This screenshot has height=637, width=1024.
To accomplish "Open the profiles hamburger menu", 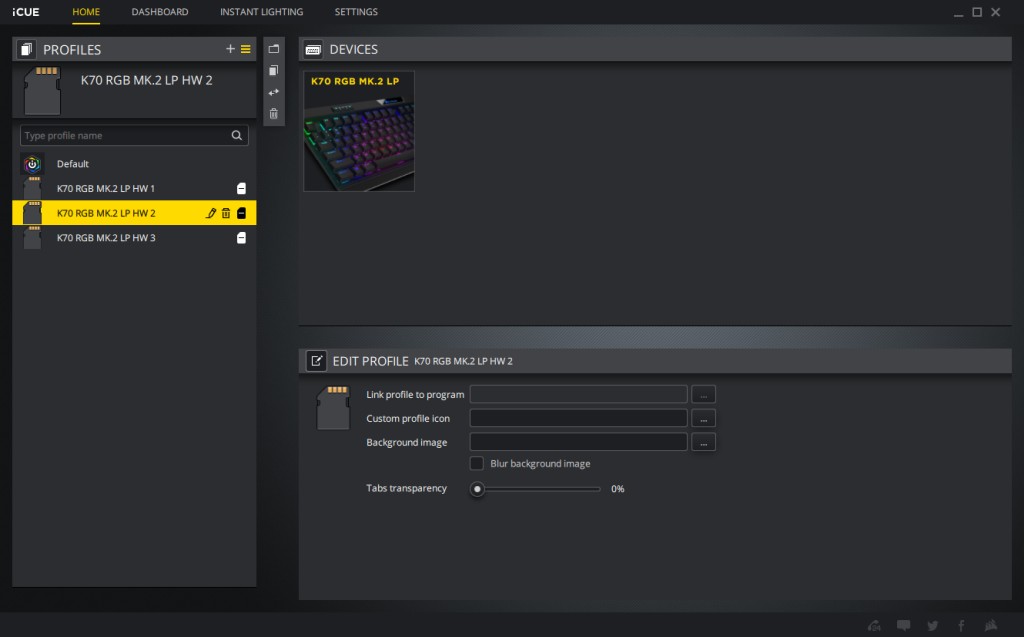I will (245, 49).
